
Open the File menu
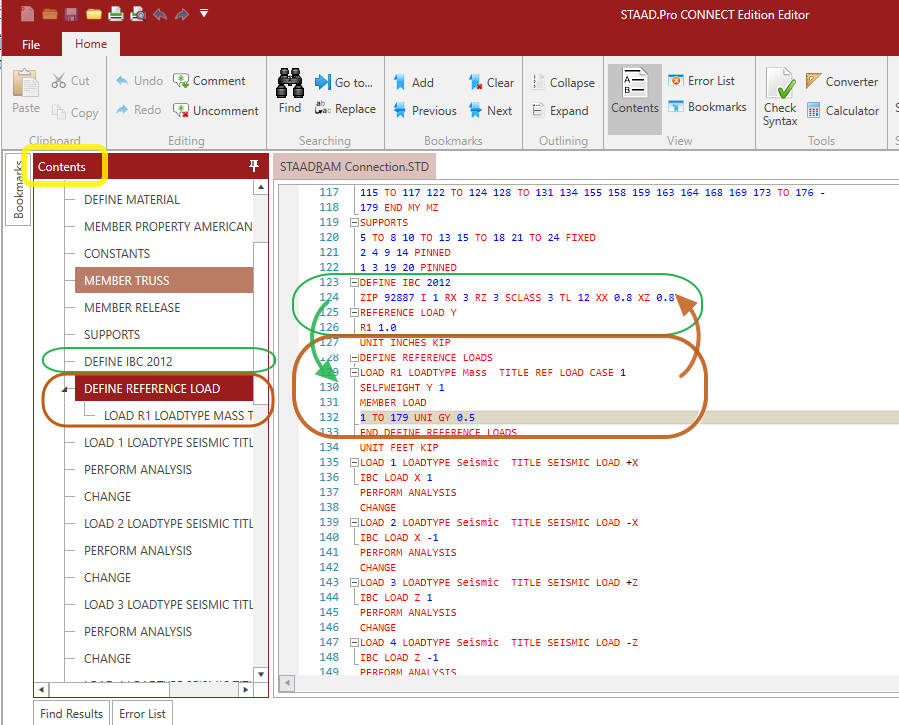(31, 44)
